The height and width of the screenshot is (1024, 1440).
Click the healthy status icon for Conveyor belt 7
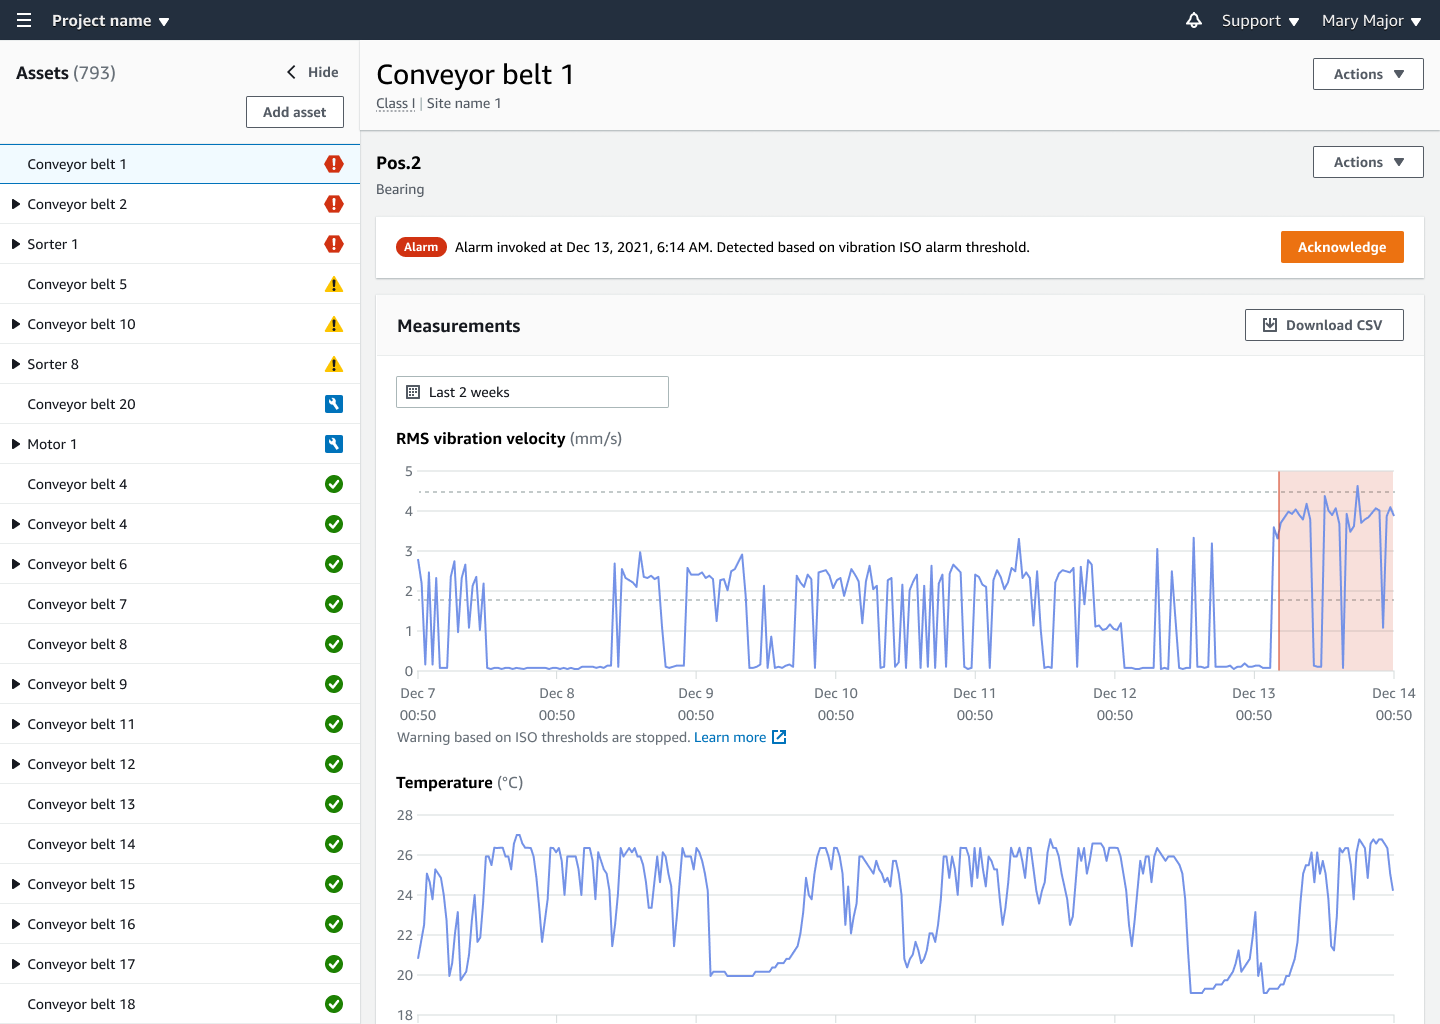coord(334,603)
